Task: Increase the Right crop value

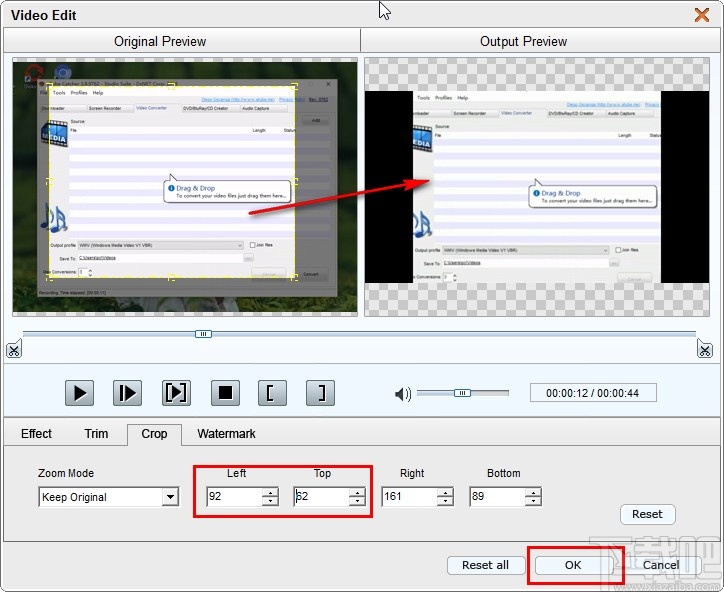Action: tap(446, 492)
